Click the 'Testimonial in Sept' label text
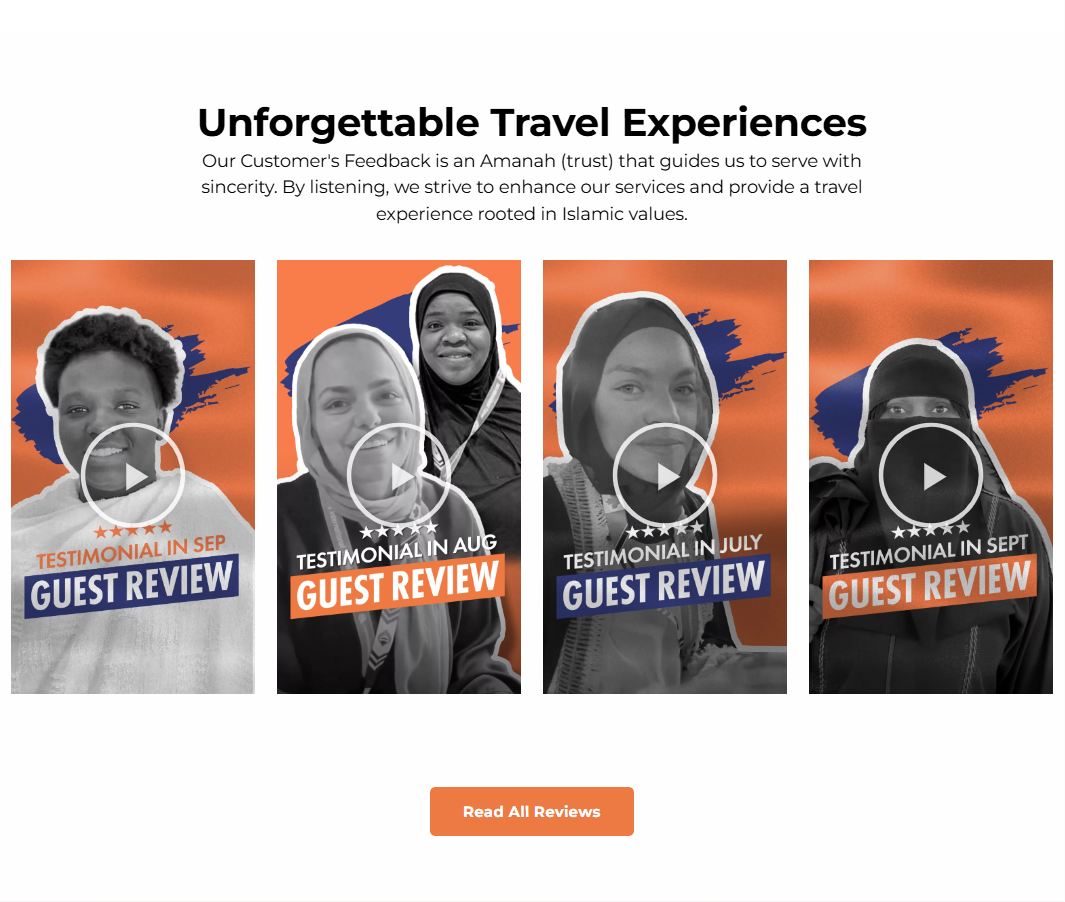This screenshot has width=1065, height=902. pyautogui.click(x=929, y=552)
